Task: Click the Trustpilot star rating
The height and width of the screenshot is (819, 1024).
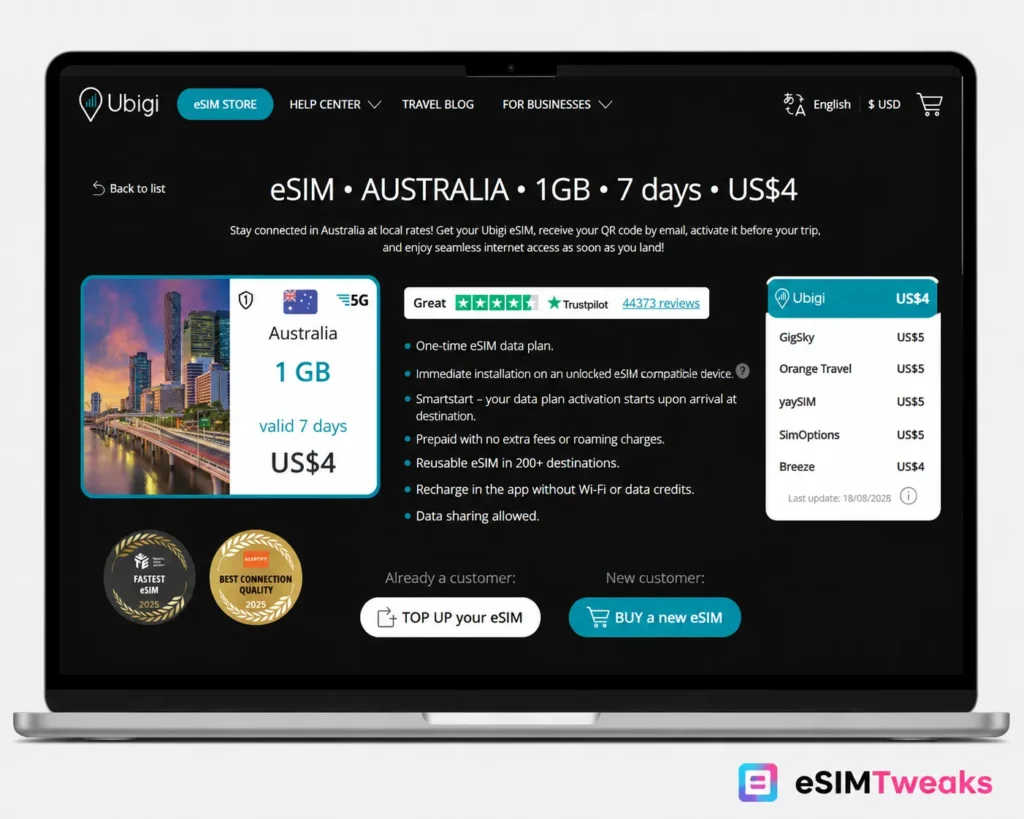Action: click(496, 303)
